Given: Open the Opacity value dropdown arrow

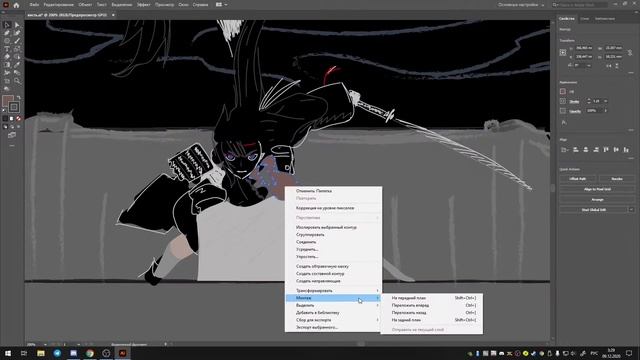Looking at the screenshot, I should (606, 111).
